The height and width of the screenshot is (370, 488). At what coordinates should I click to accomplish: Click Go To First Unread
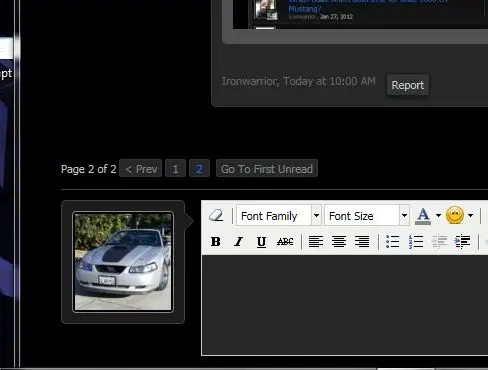coord(267,169)
